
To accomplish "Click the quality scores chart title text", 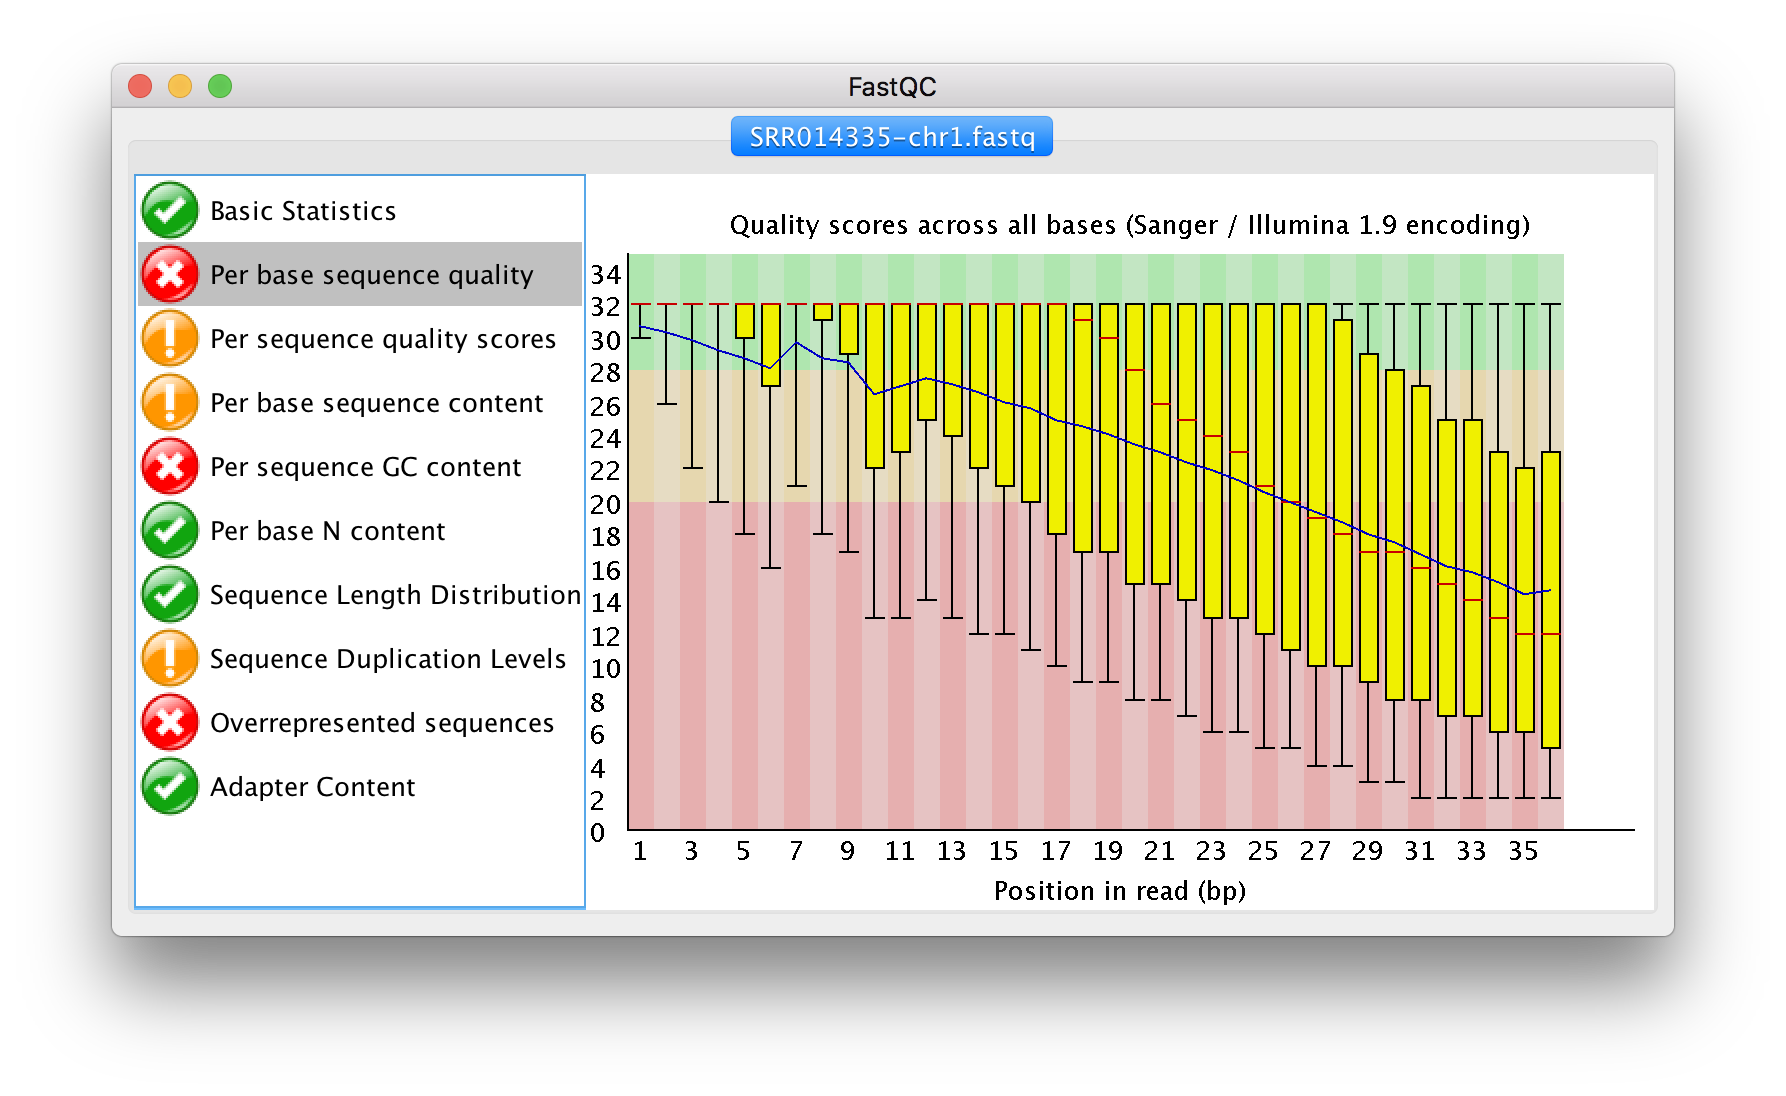I will click(x=1129, y=225).
